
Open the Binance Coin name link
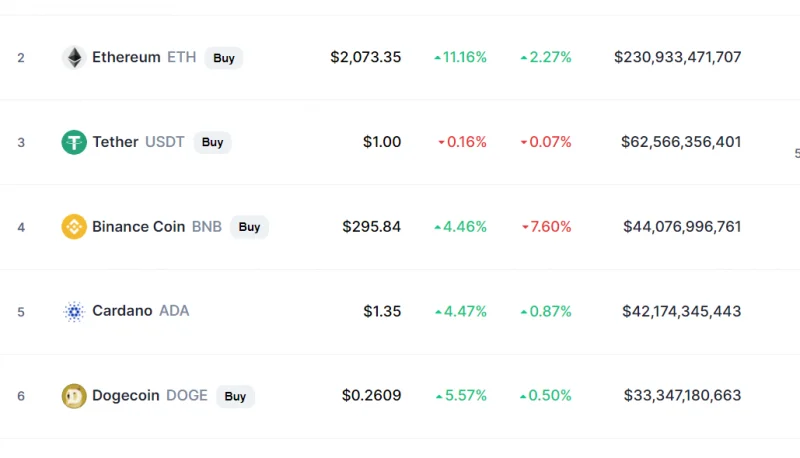(138, 226)
